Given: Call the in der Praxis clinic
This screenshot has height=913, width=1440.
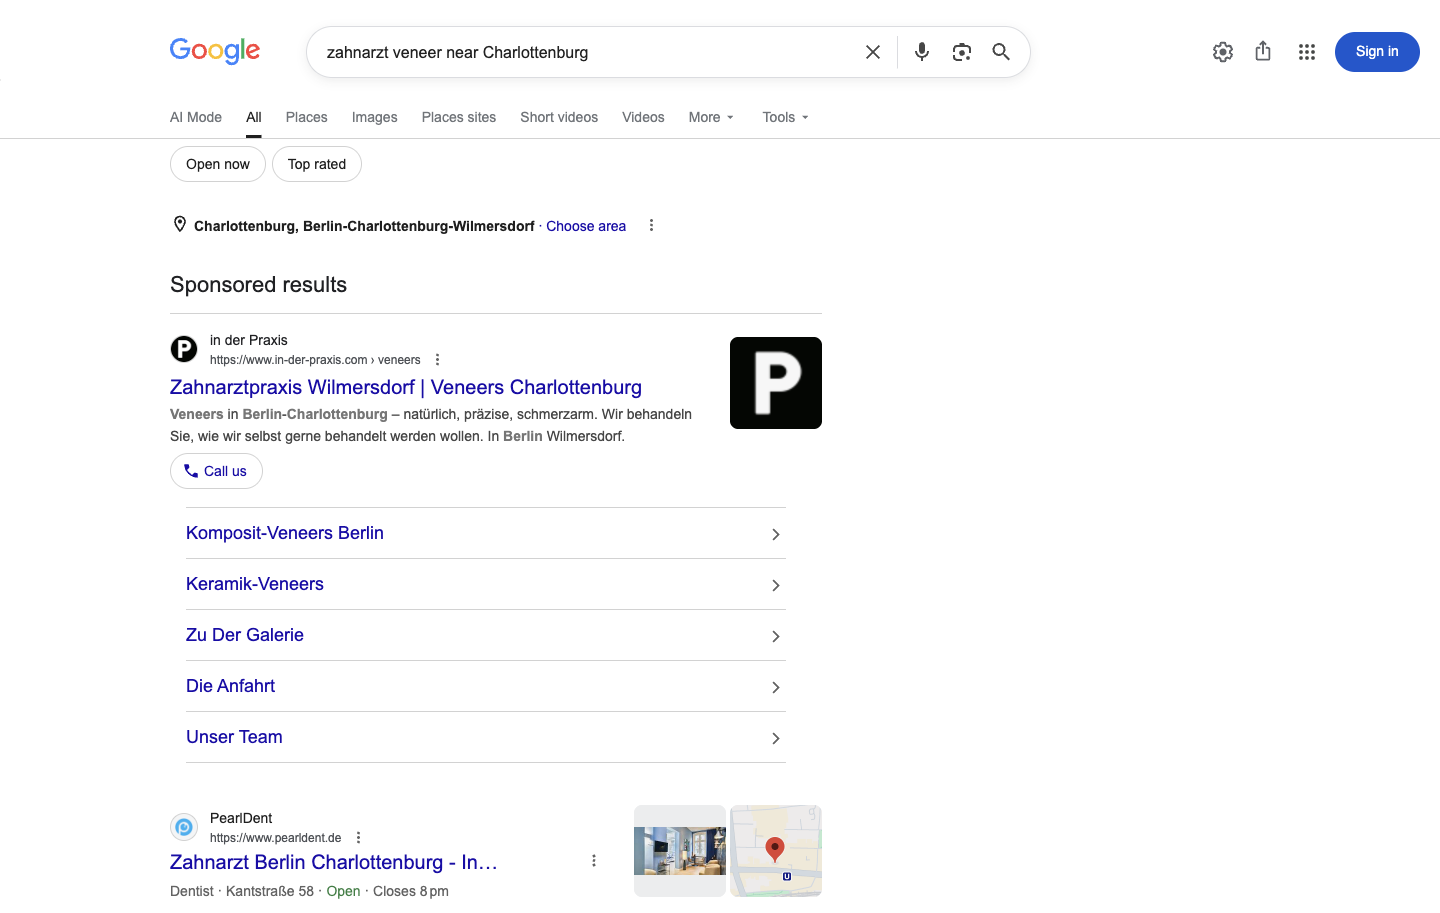Looking at the screenshot, I should point(216,471).
